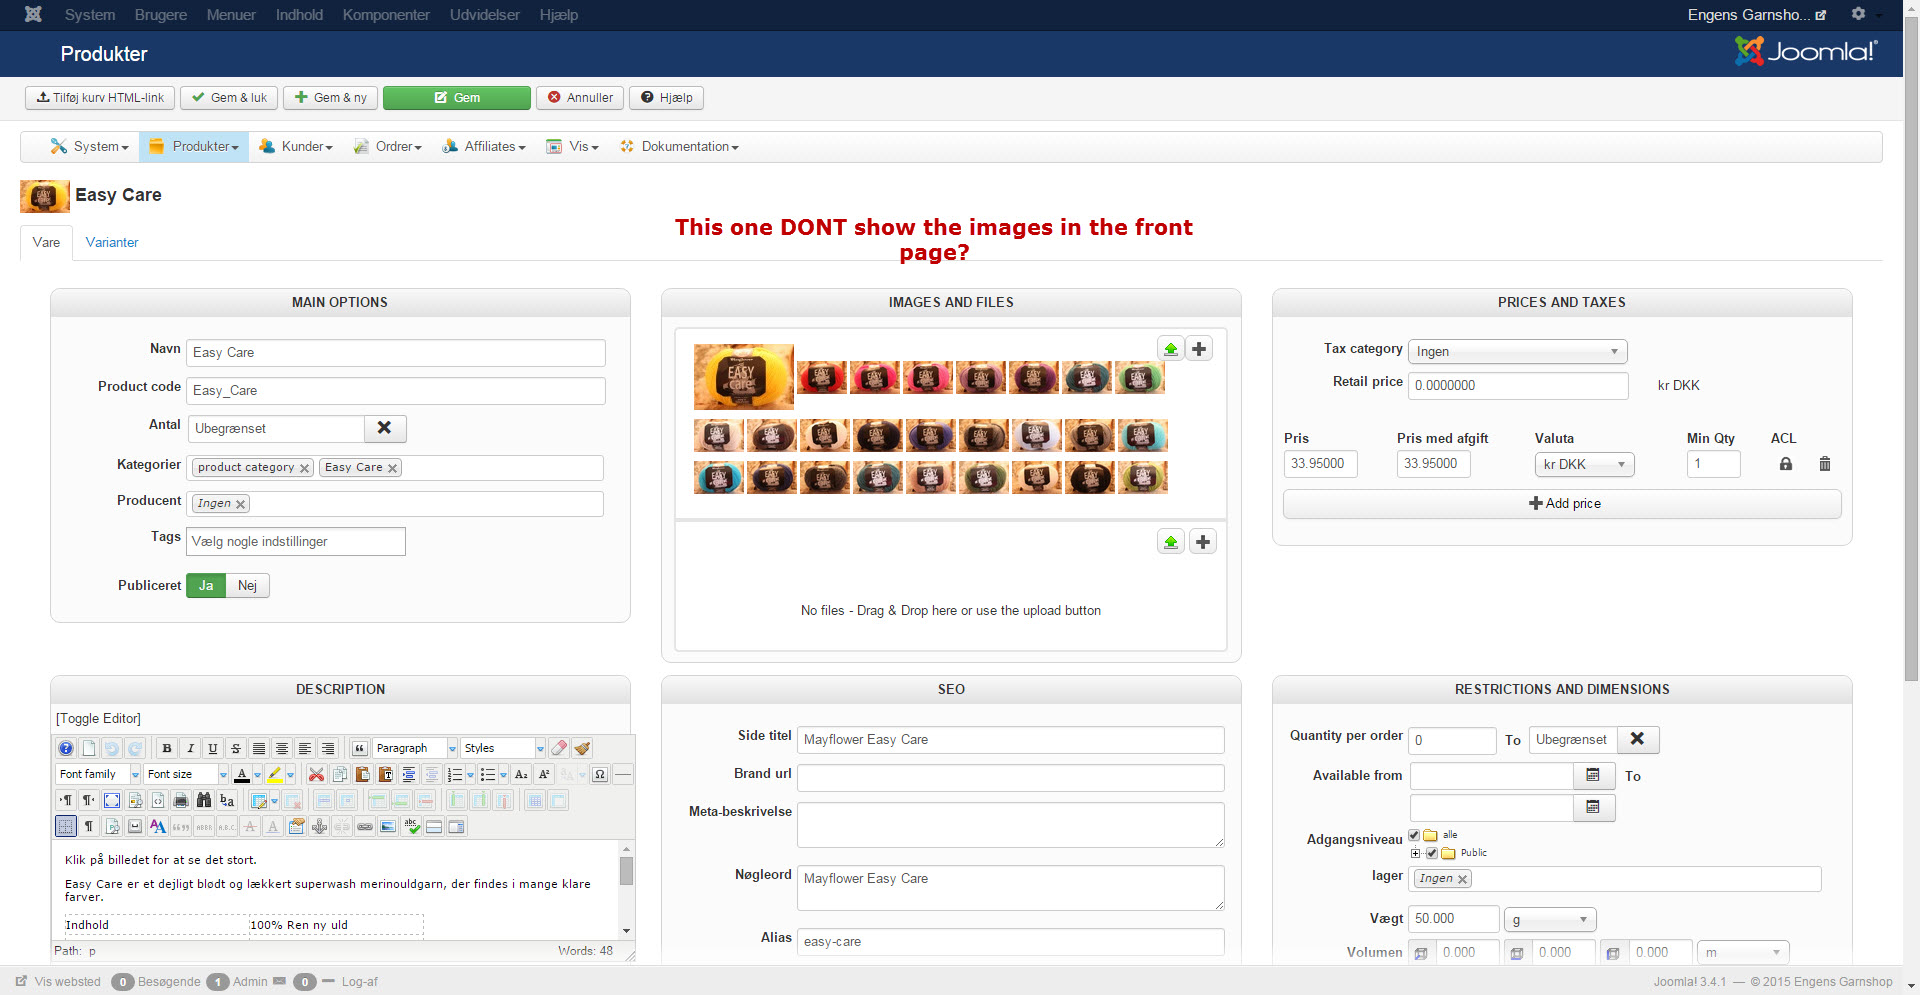Image resolution: width=1920 pixels, height=995 pixels.
Task: Toggle italic formatting in the editor
Action: [x=190, y=748]
